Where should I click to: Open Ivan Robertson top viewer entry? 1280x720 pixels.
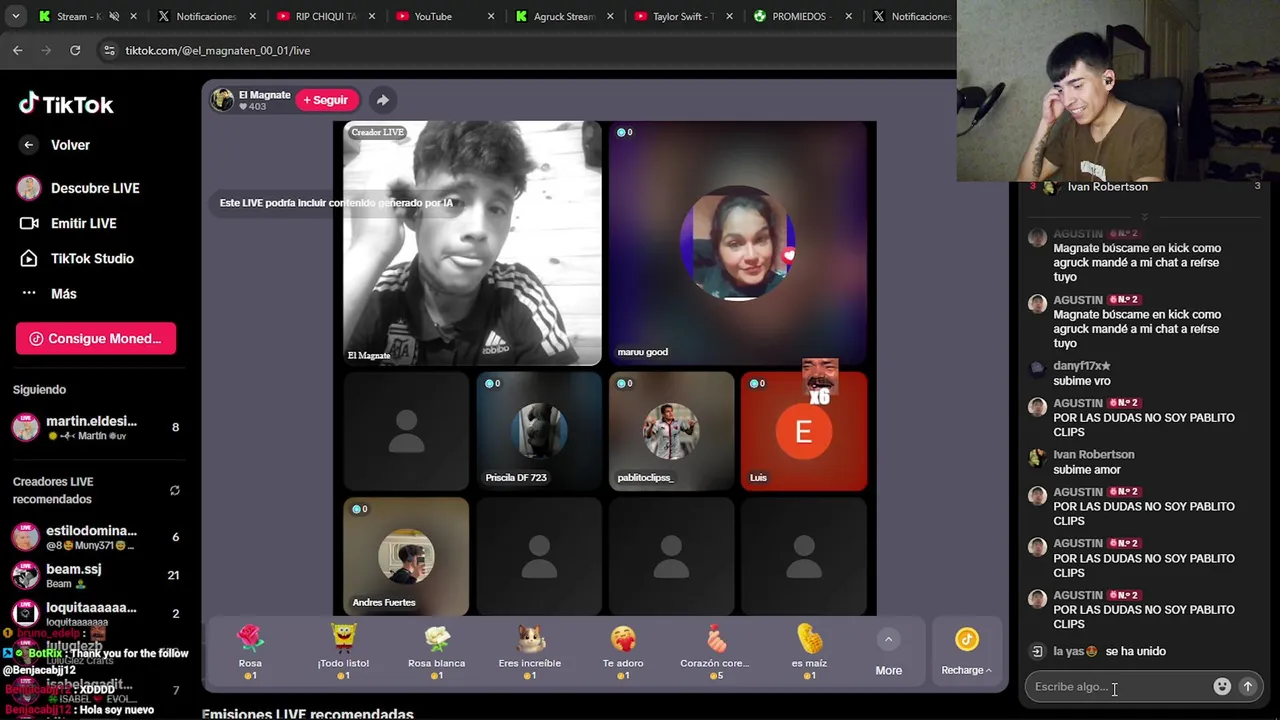[1145, 187]
